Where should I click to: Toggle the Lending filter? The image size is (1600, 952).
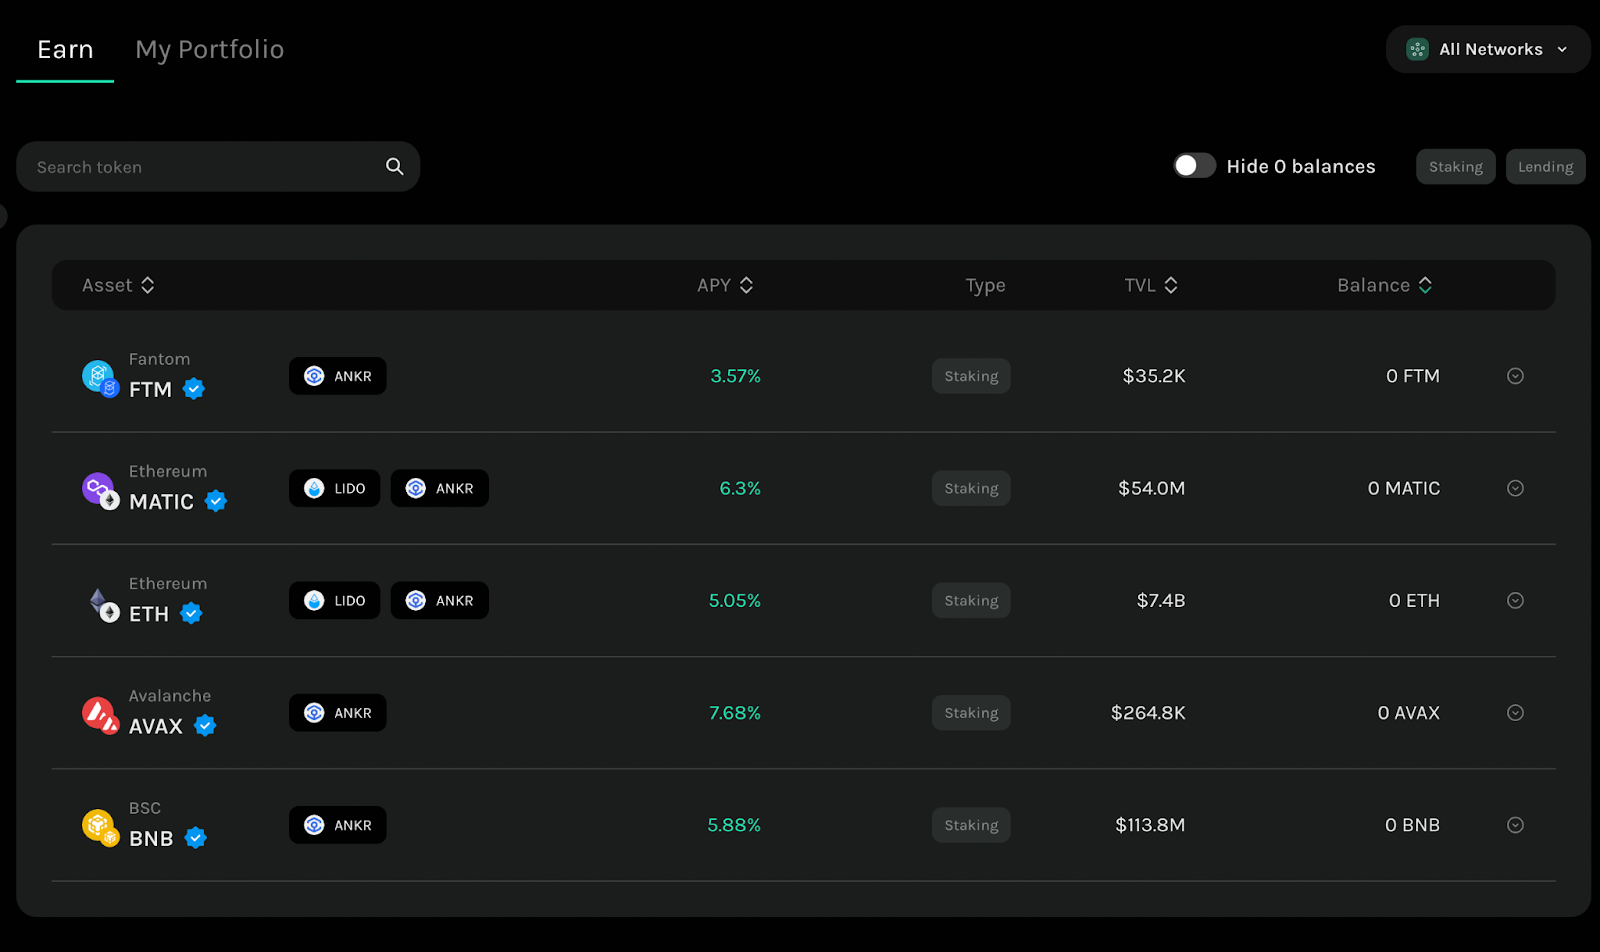click(x=1545, y=167)
